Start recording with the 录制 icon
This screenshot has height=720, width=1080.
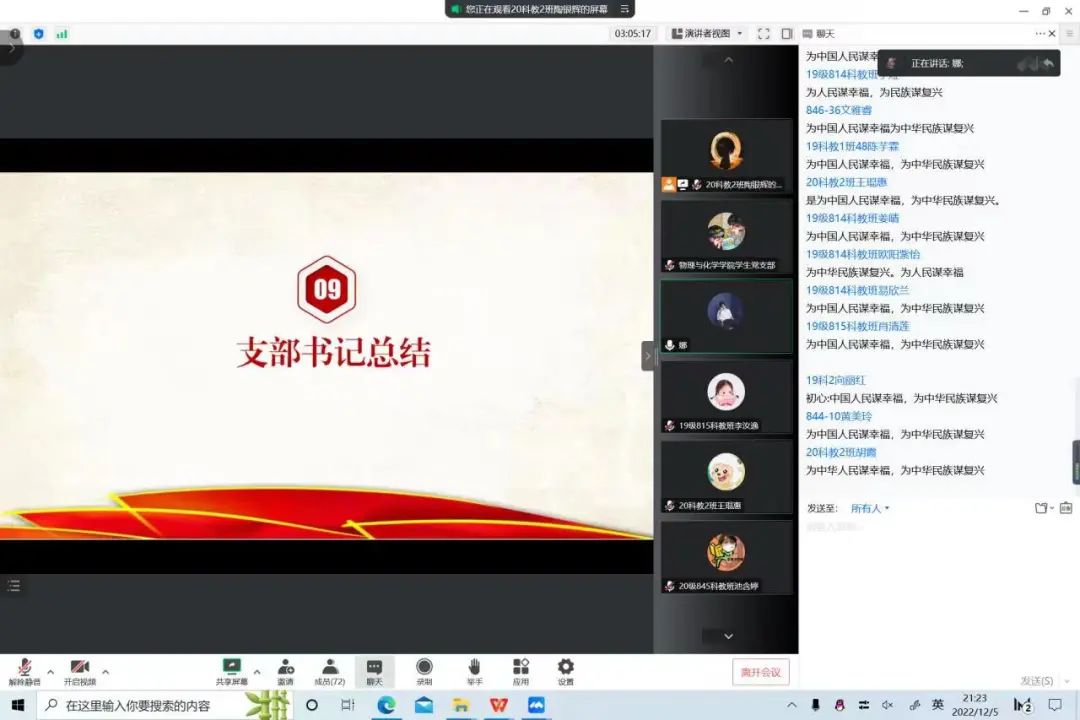point(424,670)
